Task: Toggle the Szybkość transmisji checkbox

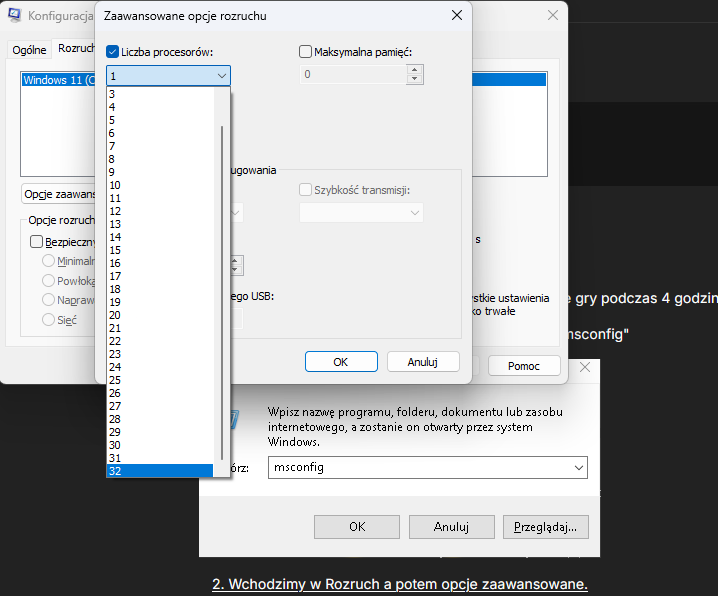Action: (x=305, y=190)
